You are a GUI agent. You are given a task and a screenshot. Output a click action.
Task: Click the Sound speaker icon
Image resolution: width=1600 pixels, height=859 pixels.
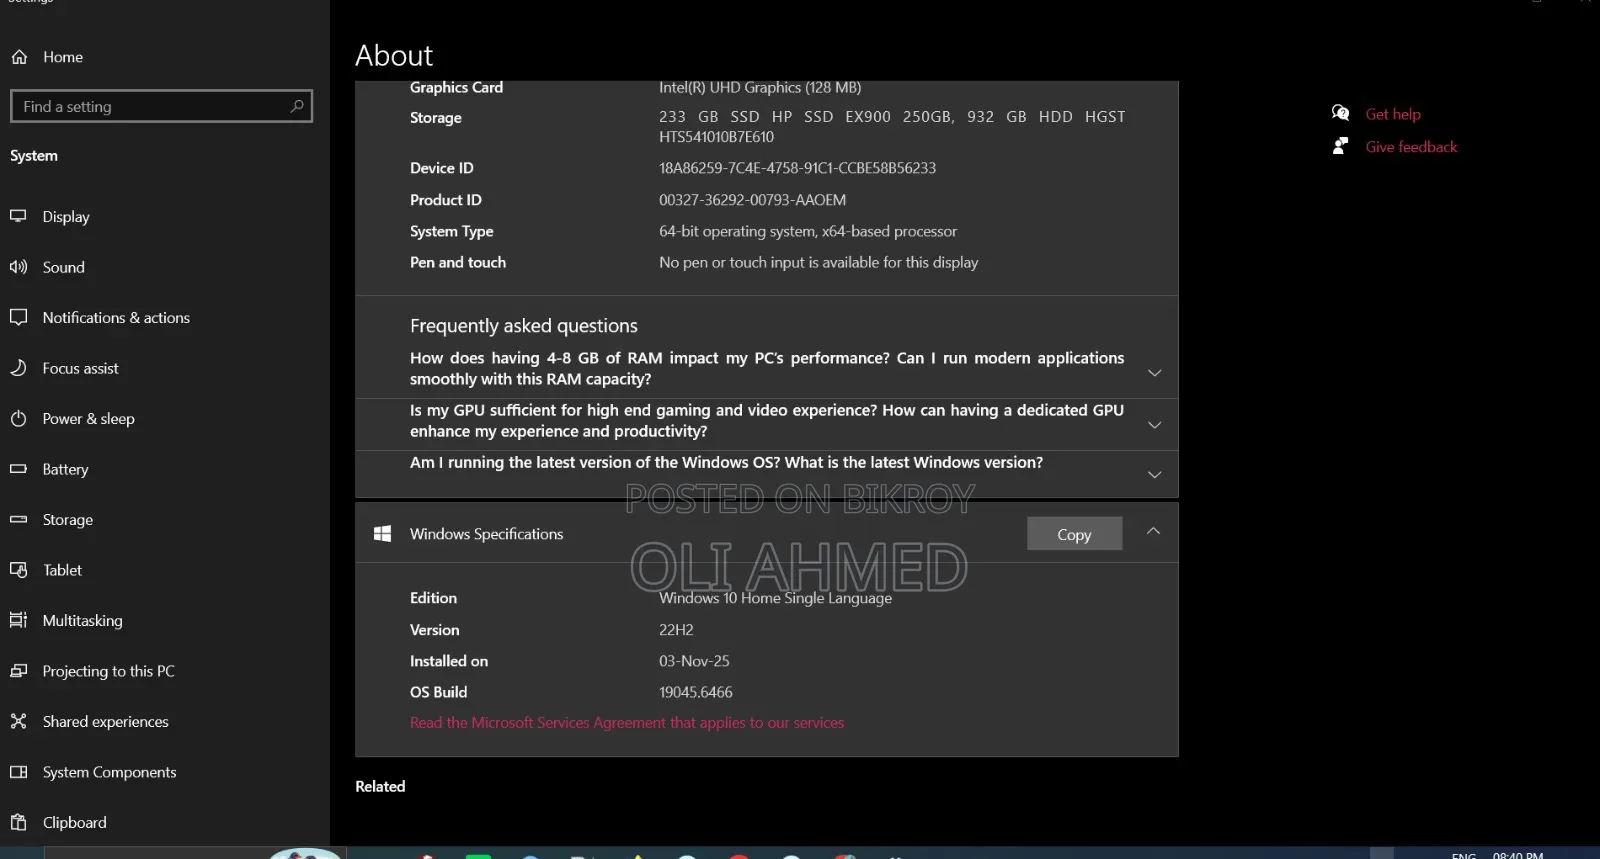click(18, 267)
